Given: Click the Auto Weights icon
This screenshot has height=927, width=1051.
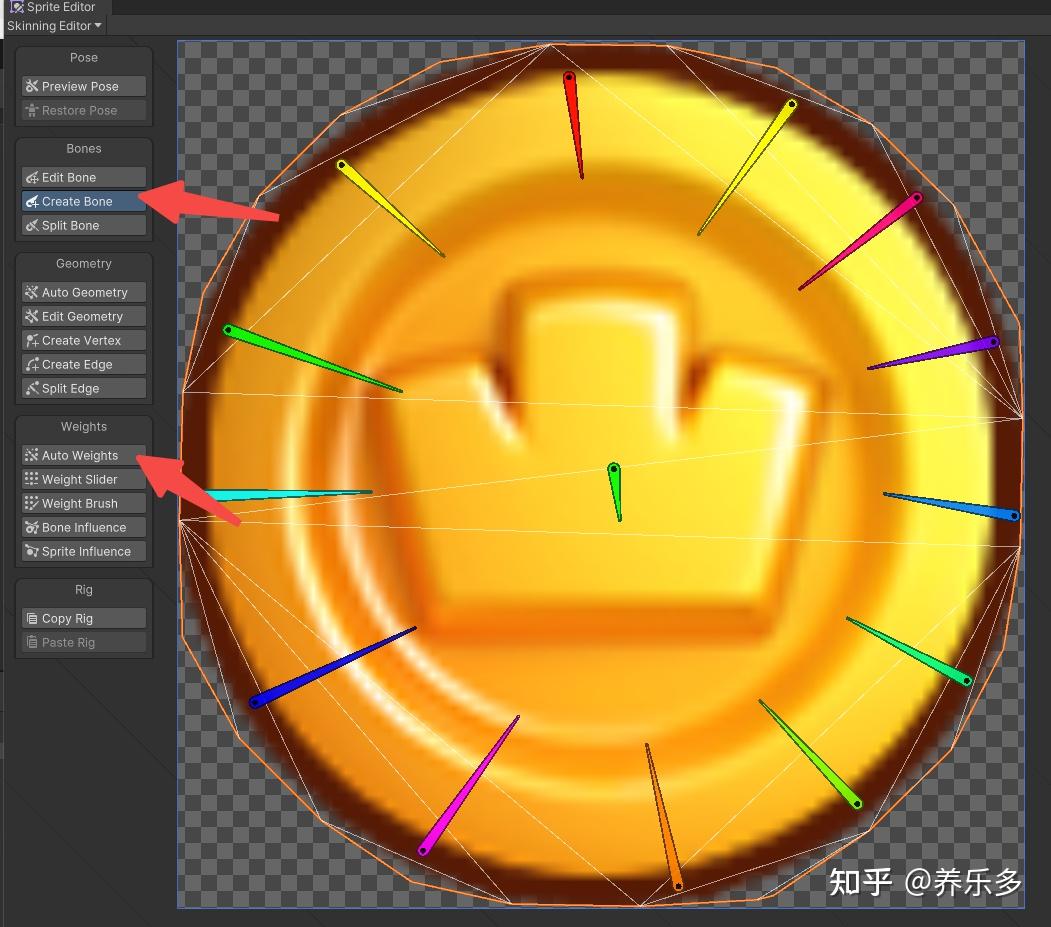Looking at the screenshot, I should [x=32, y=455].
